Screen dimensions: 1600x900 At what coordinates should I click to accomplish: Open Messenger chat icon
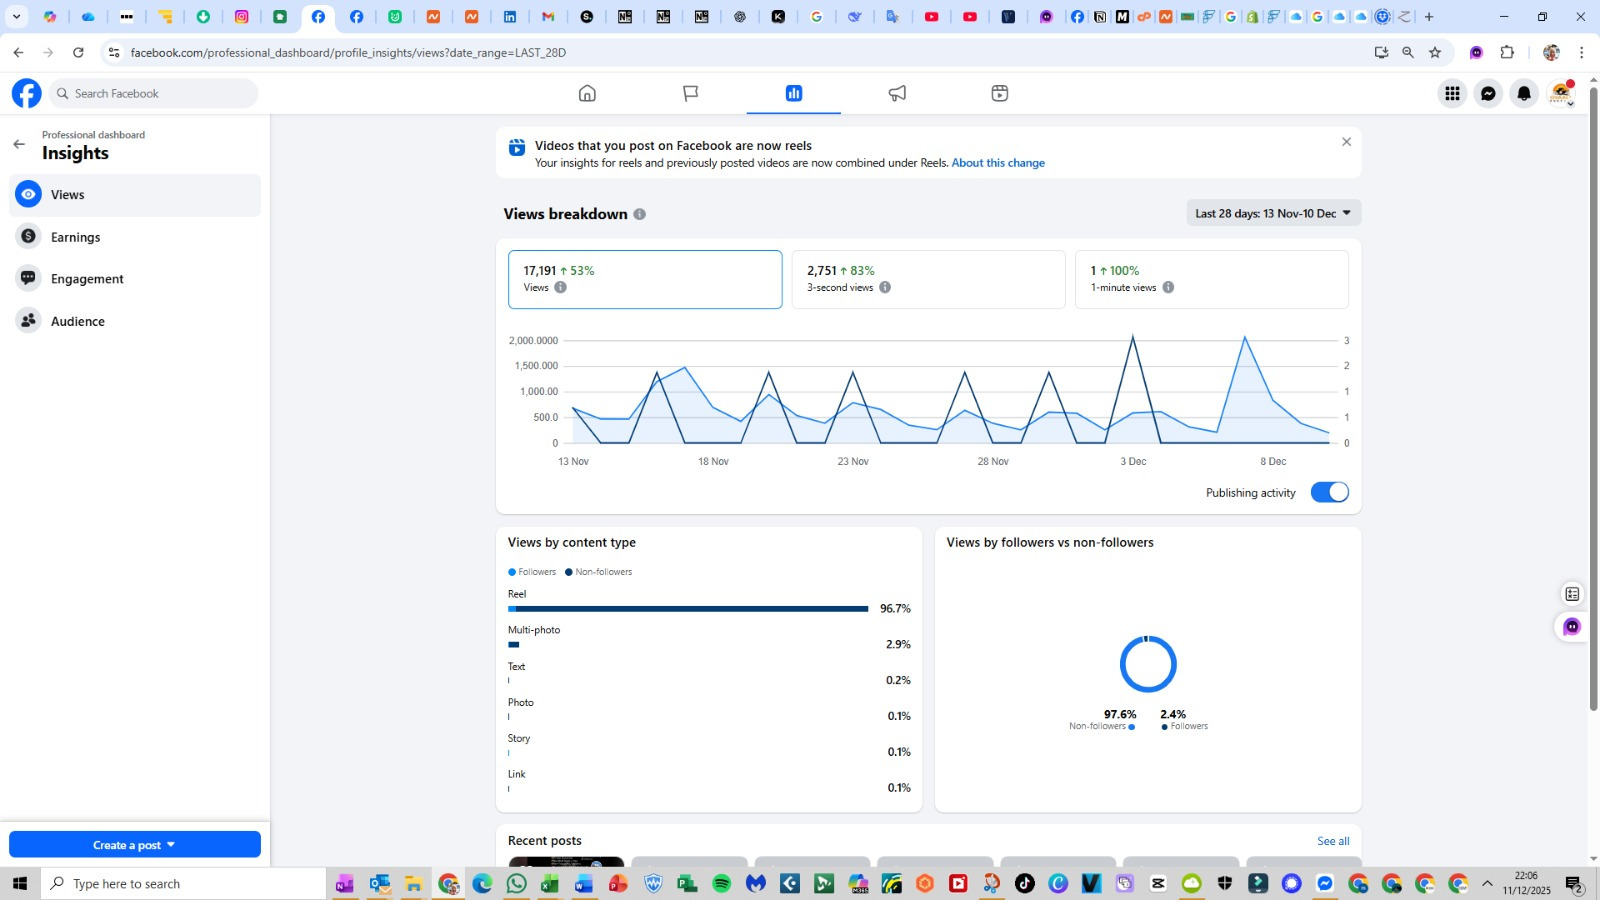click(x=1488, y=93)
